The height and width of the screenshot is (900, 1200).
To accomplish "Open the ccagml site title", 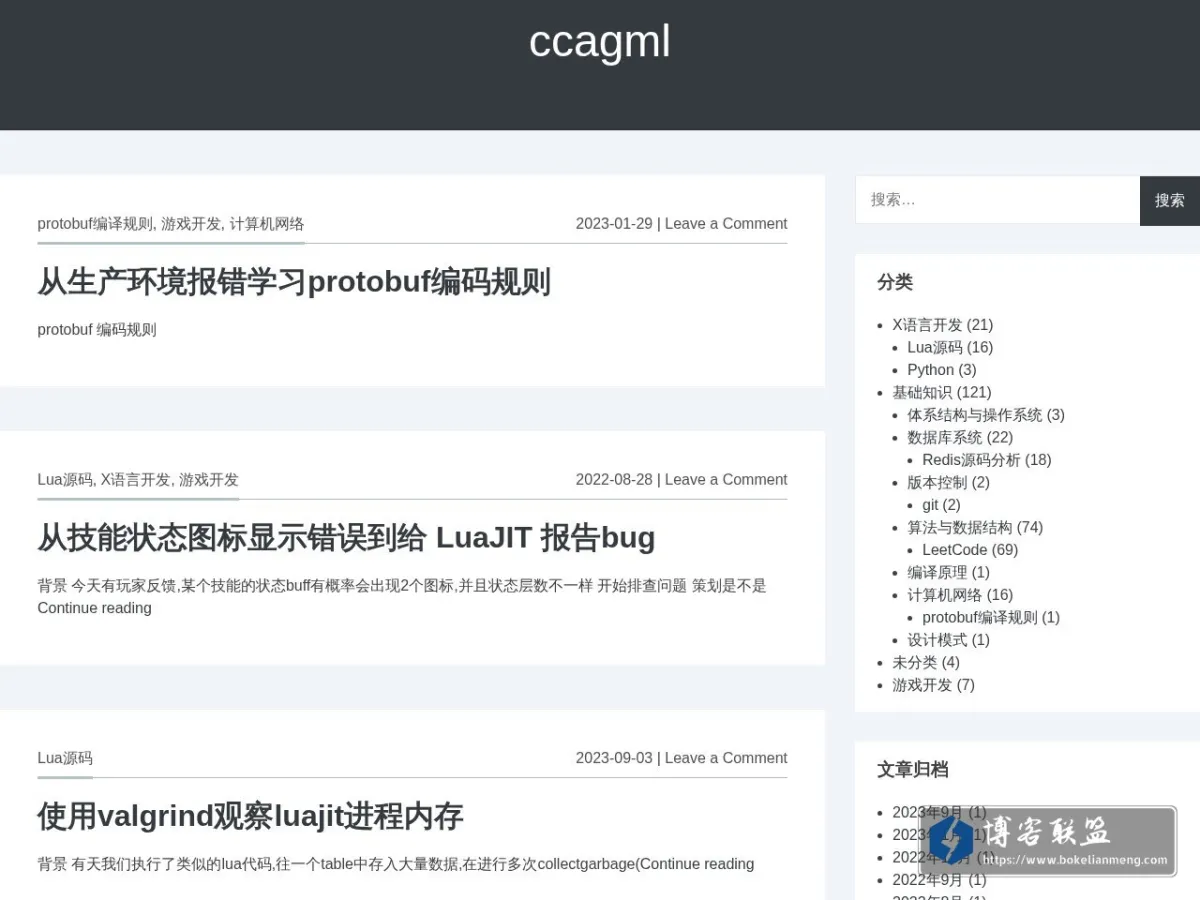I will (599, 42).
